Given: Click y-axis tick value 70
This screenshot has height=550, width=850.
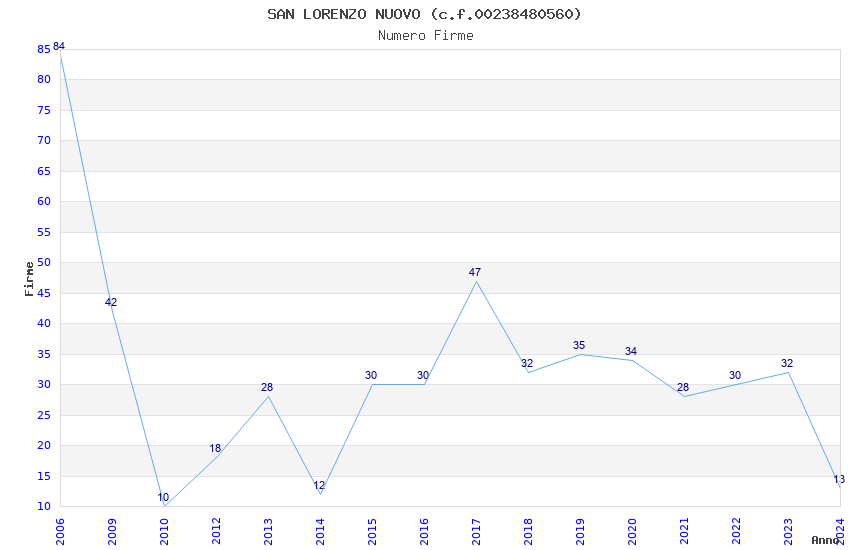Looking at the screenshot, I should [x=44, y=140].
